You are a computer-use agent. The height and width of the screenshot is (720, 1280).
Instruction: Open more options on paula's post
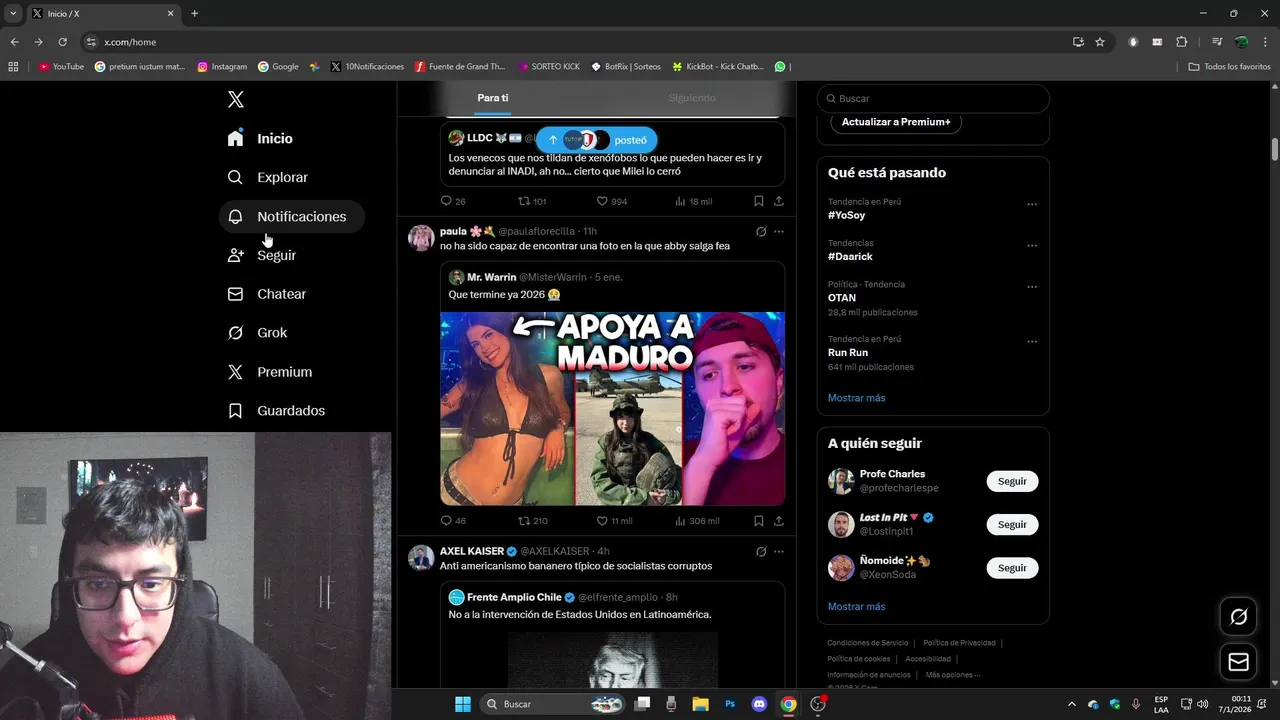tap(779, 232)
